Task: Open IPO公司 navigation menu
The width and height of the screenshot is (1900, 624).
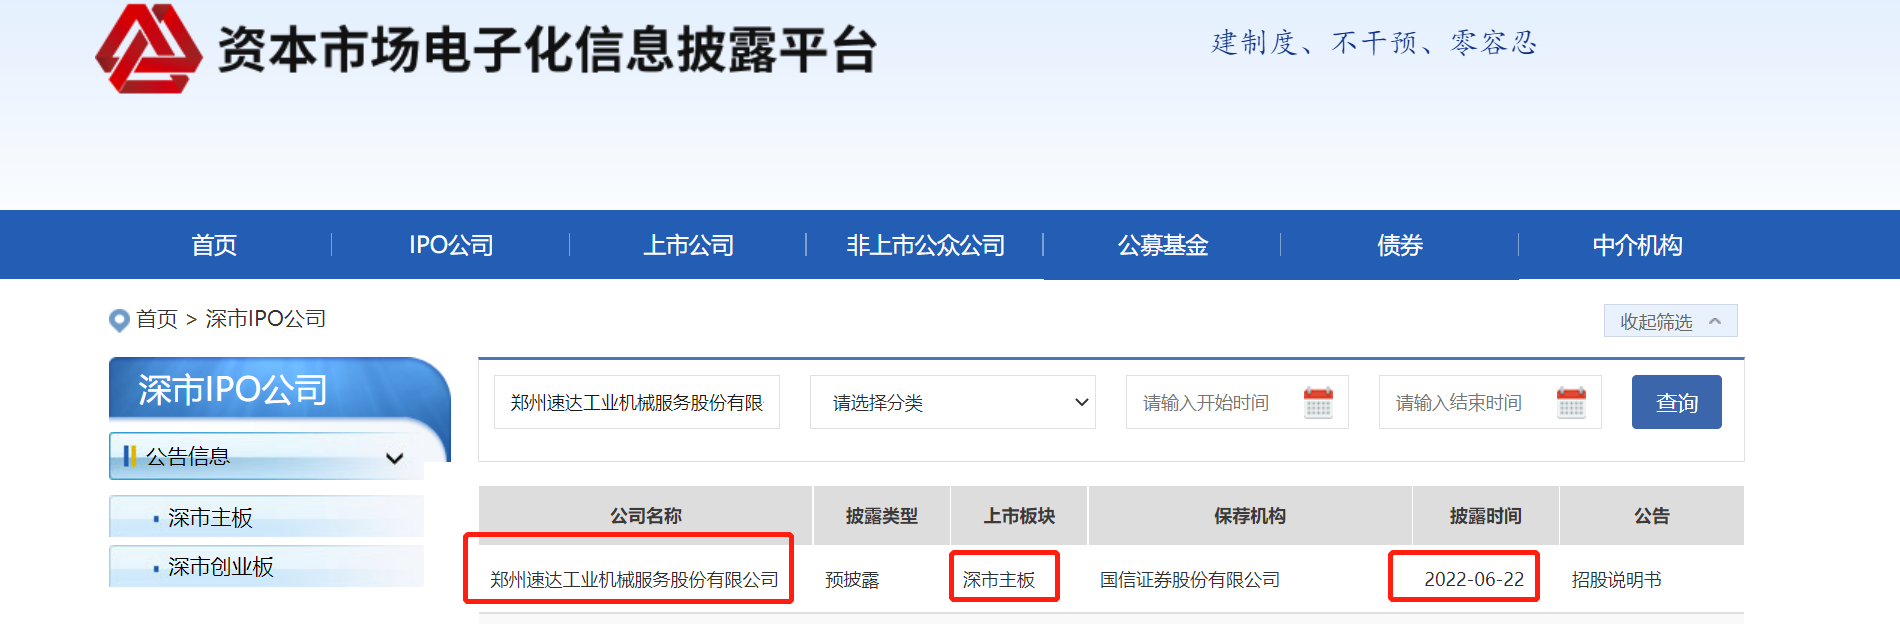Action: pyautogui.click(x=451, y=245)
